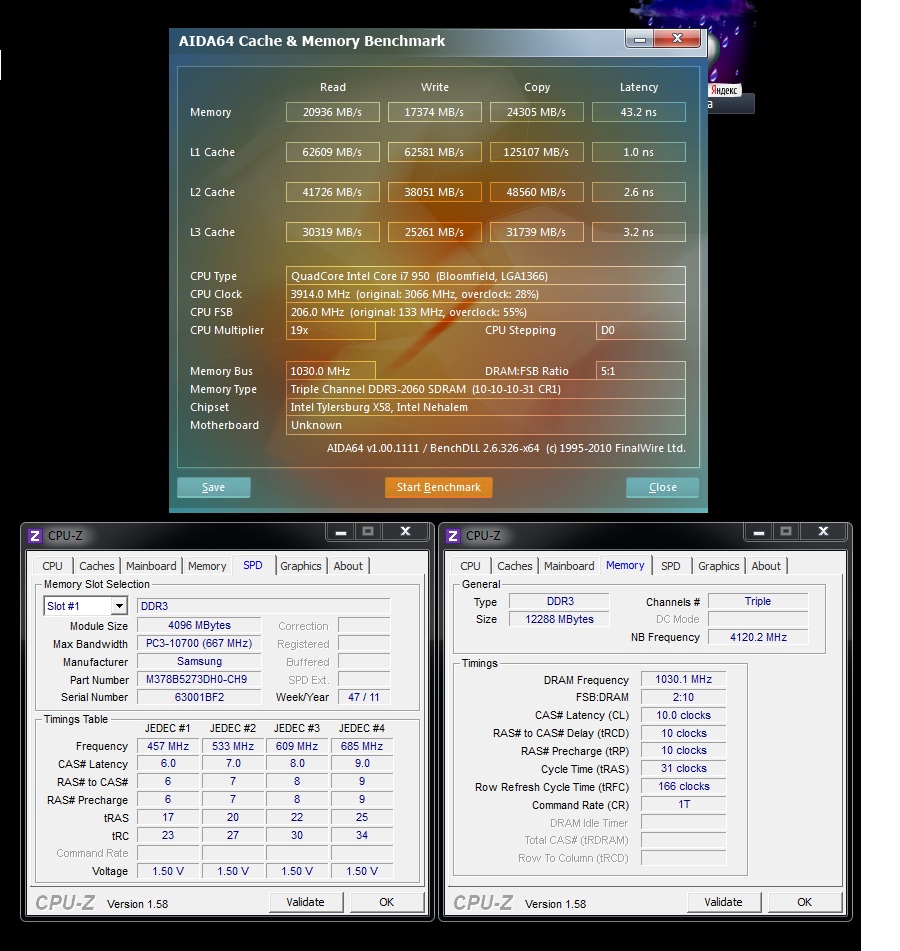
Task: Click the Part Number M378B5273DH0-CH9 field
Action: tap(200, 679)
